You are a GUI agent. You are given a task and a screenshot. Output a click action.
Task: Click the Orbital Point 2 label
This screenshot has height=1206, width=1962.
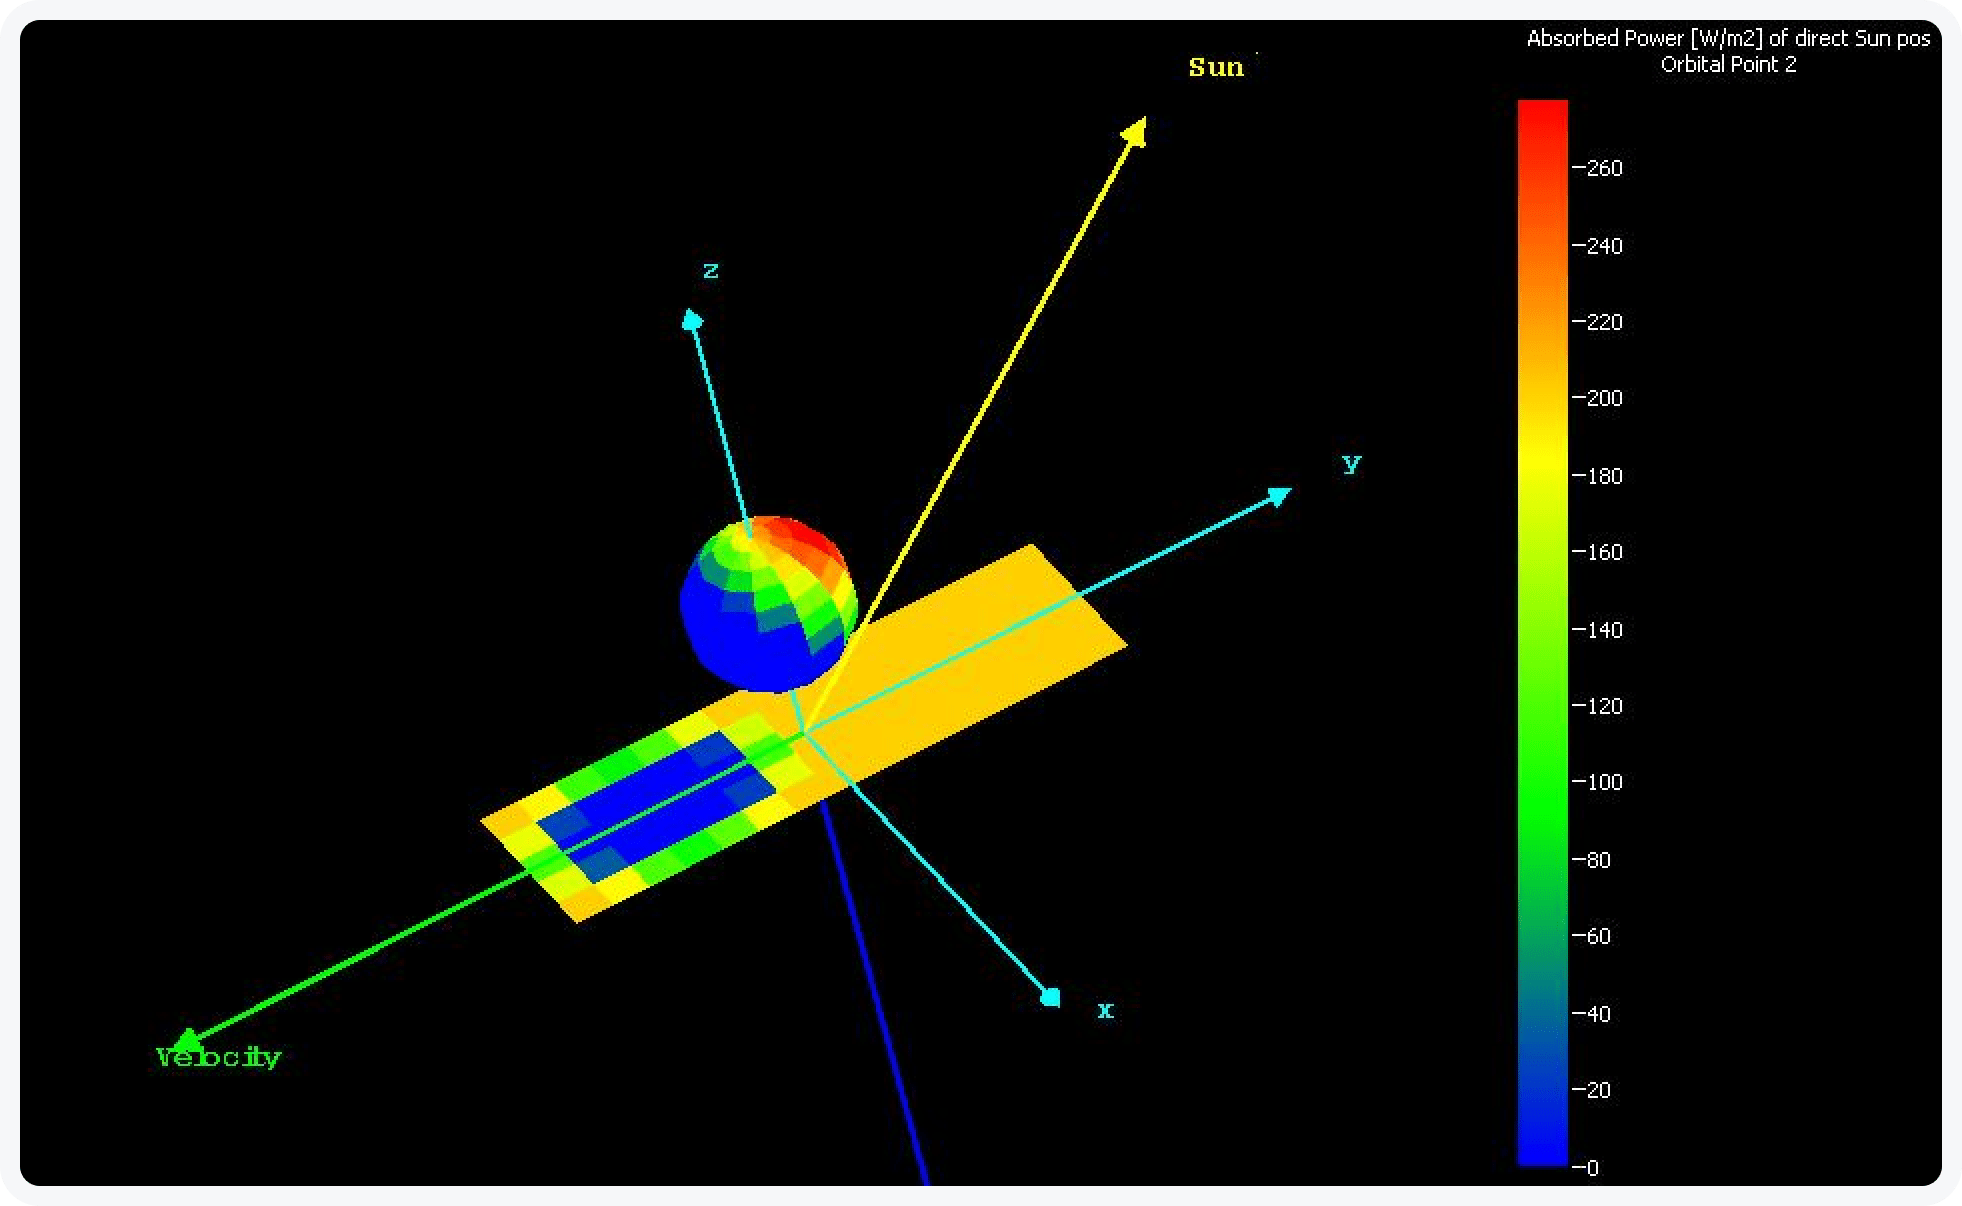(1728, 64)
